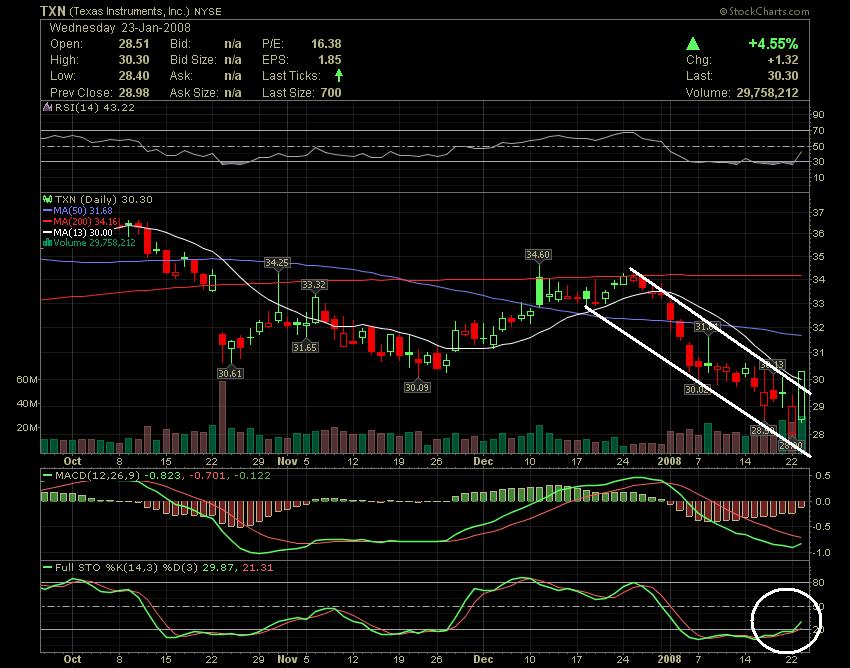Select the date Wednesday 23-Jan-2008
Image resolution: width=850 pixels, height=668 pixels.
point(120,28)
